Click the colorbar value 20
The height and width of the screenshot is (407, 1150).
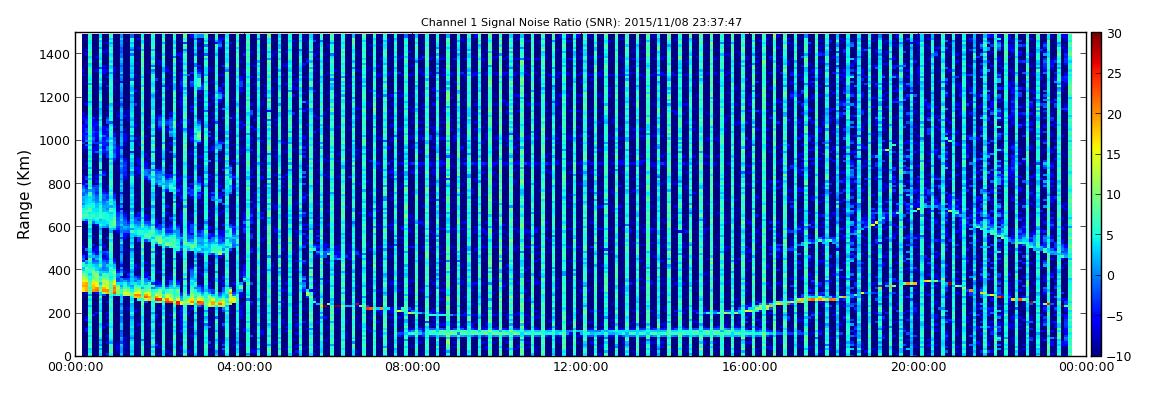(1115, 114)
